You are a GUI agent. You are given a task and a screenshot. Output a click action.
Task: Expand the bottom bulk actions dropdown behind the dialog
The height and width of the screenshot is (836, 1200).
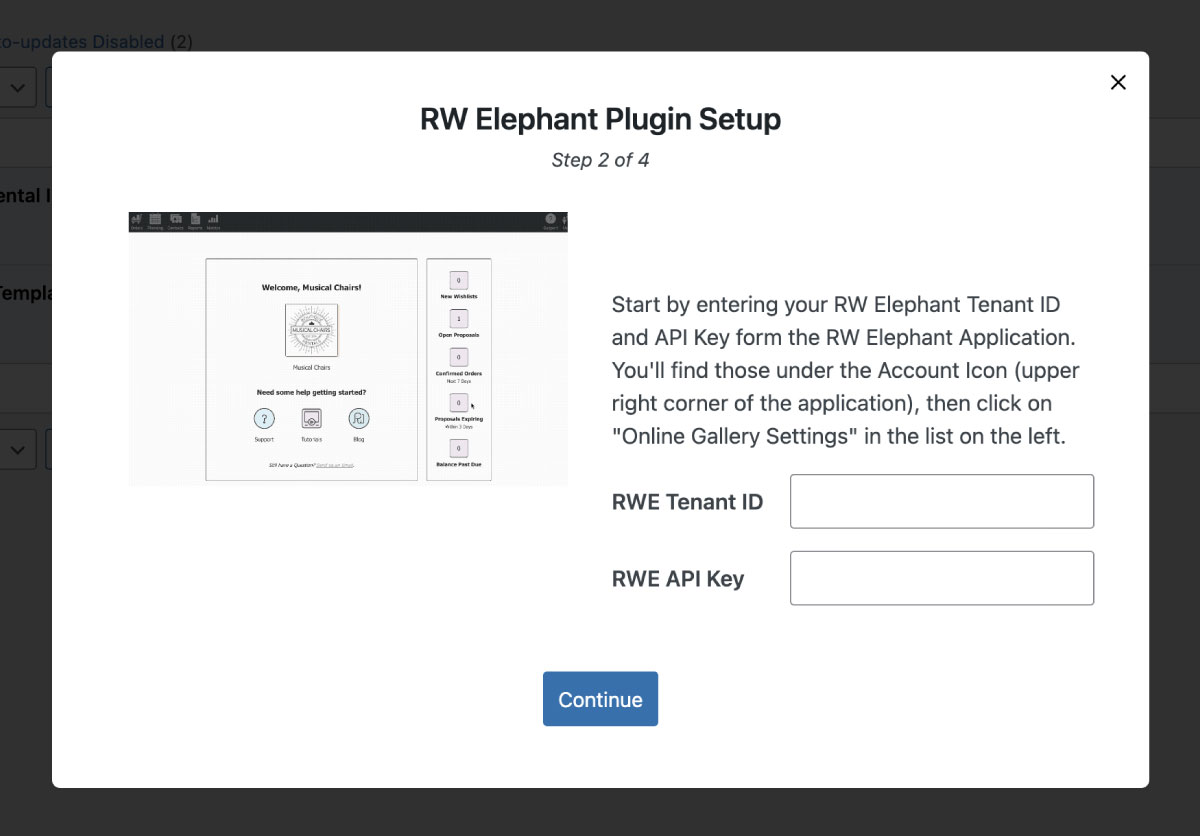(x=18, y=449)
